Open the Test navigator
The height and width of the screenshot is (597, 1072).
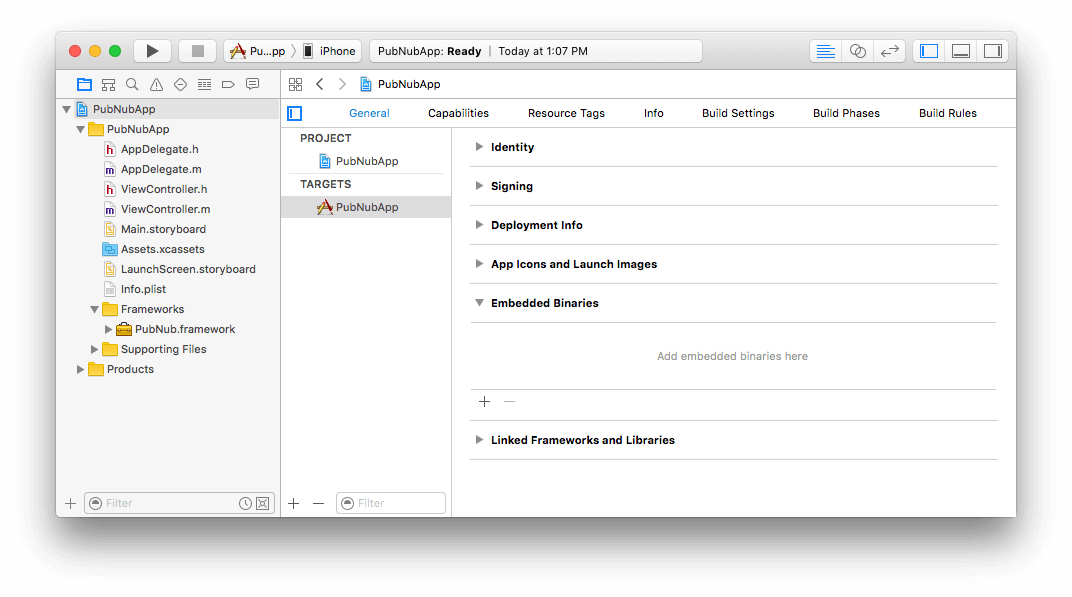click(179, 85)
